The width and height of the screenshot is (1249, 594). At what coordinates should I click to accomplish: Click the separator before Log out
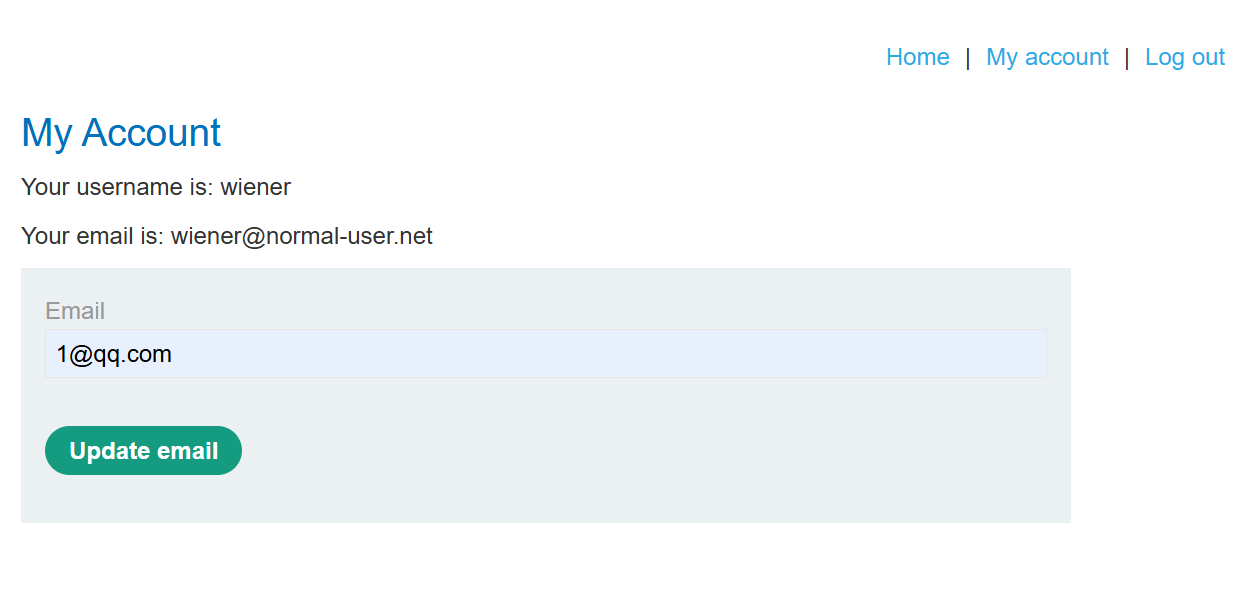click(1127, 58)
